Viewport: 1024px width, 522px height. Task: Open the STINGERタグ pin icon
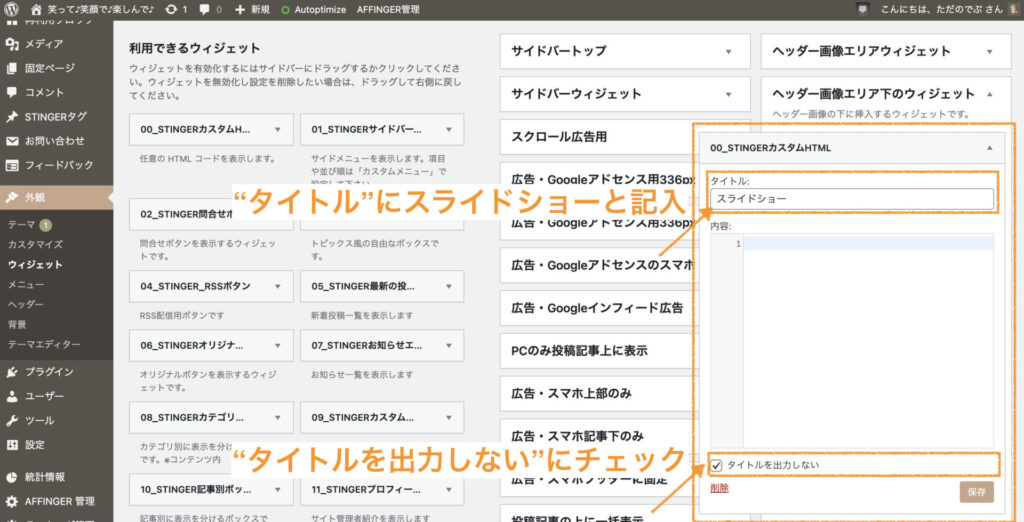pyautogui.click(x=12, y=117)
